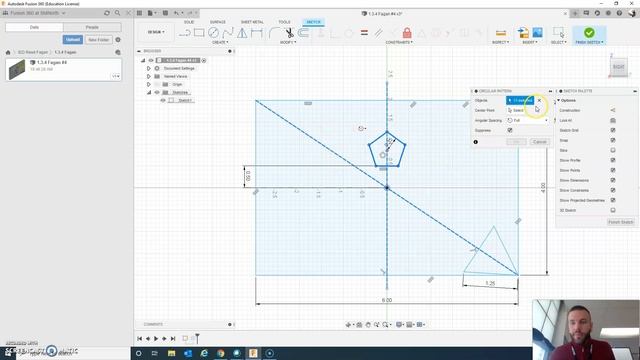Enable the 3D Sketch checkbox
Viewport: 640px width, 360px height.
(613, 210)
